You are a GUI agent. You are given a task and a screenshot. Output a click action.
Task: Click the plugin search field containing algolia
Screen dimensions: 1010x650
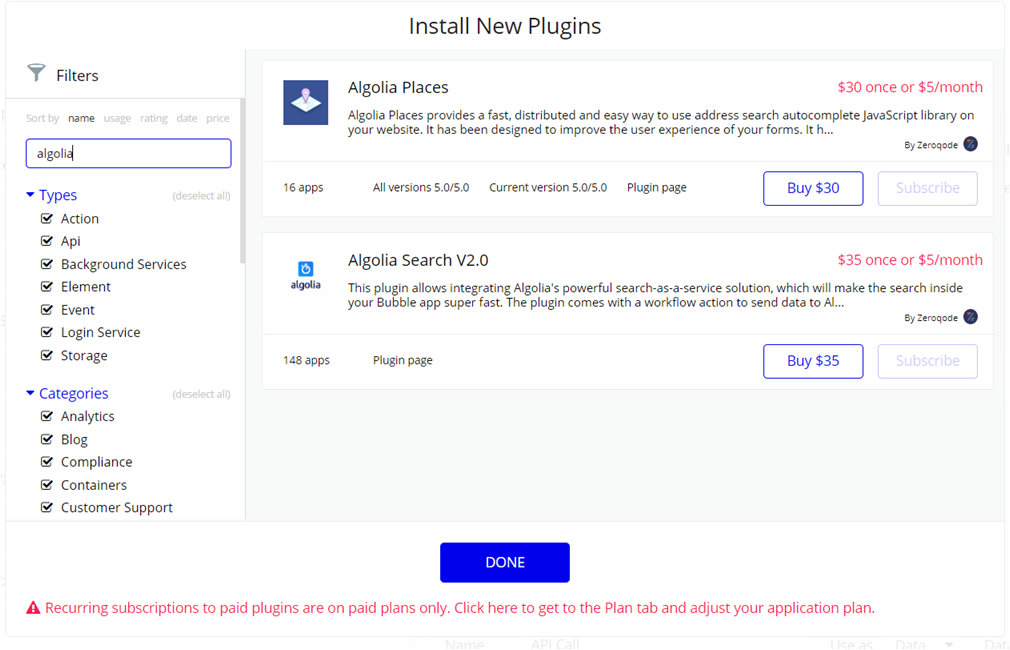(x=128, y=153)
